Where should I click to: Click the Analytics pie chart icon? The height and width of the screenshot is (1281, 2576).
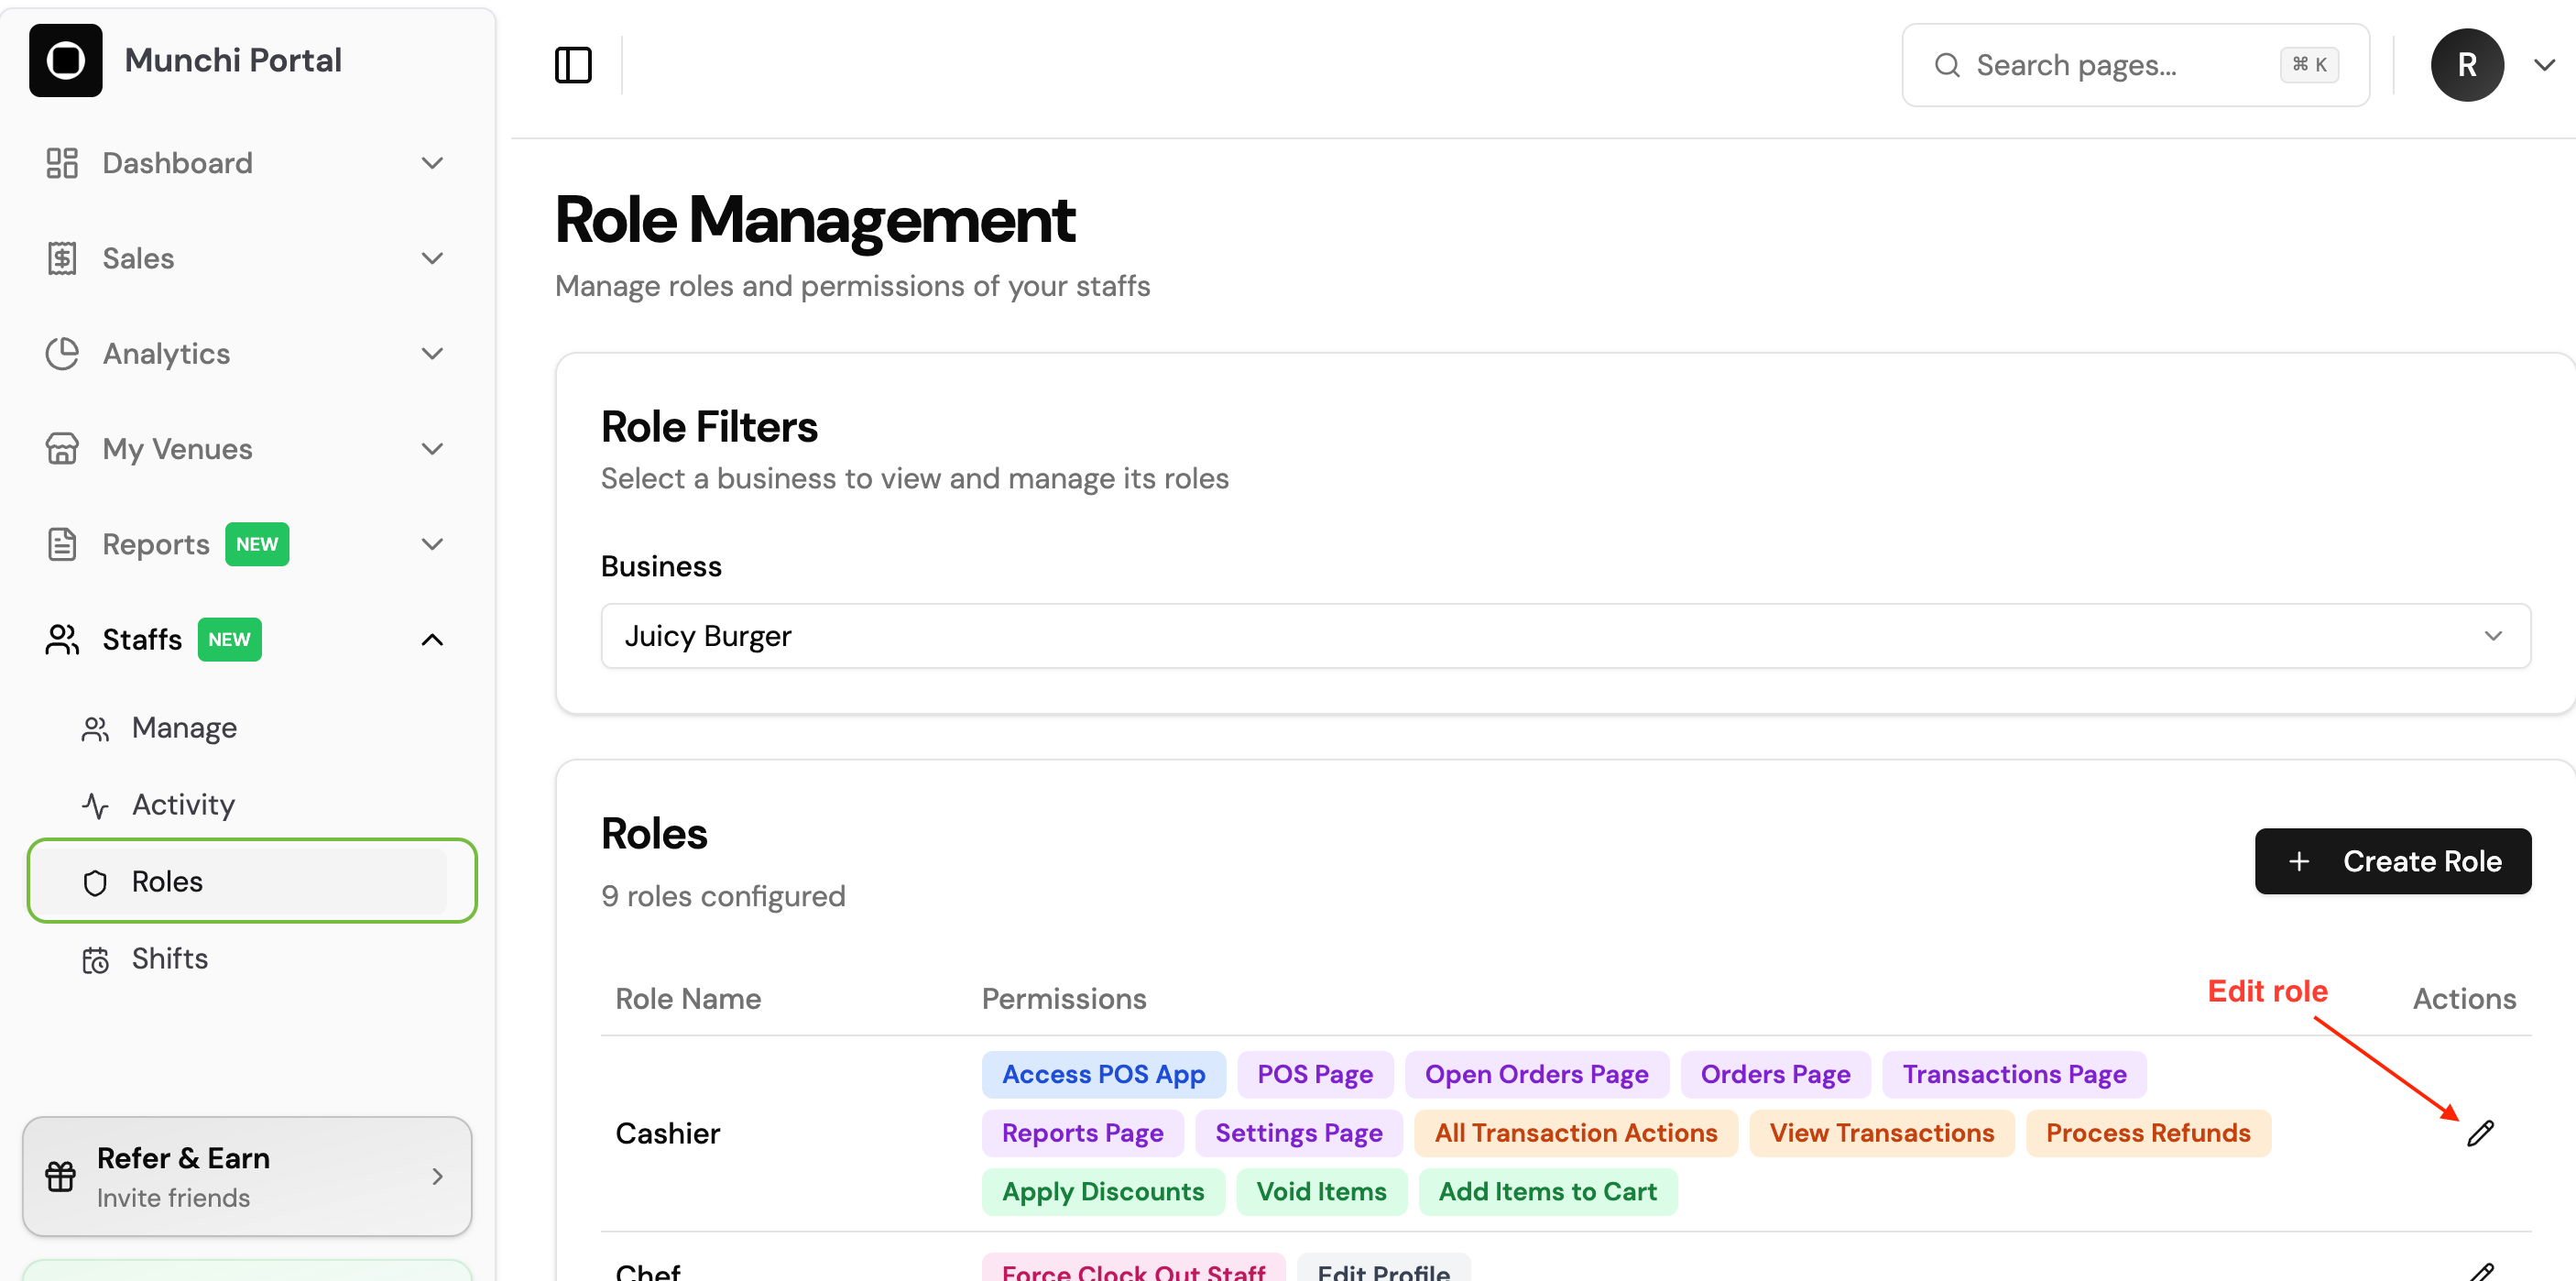point(62,353)
